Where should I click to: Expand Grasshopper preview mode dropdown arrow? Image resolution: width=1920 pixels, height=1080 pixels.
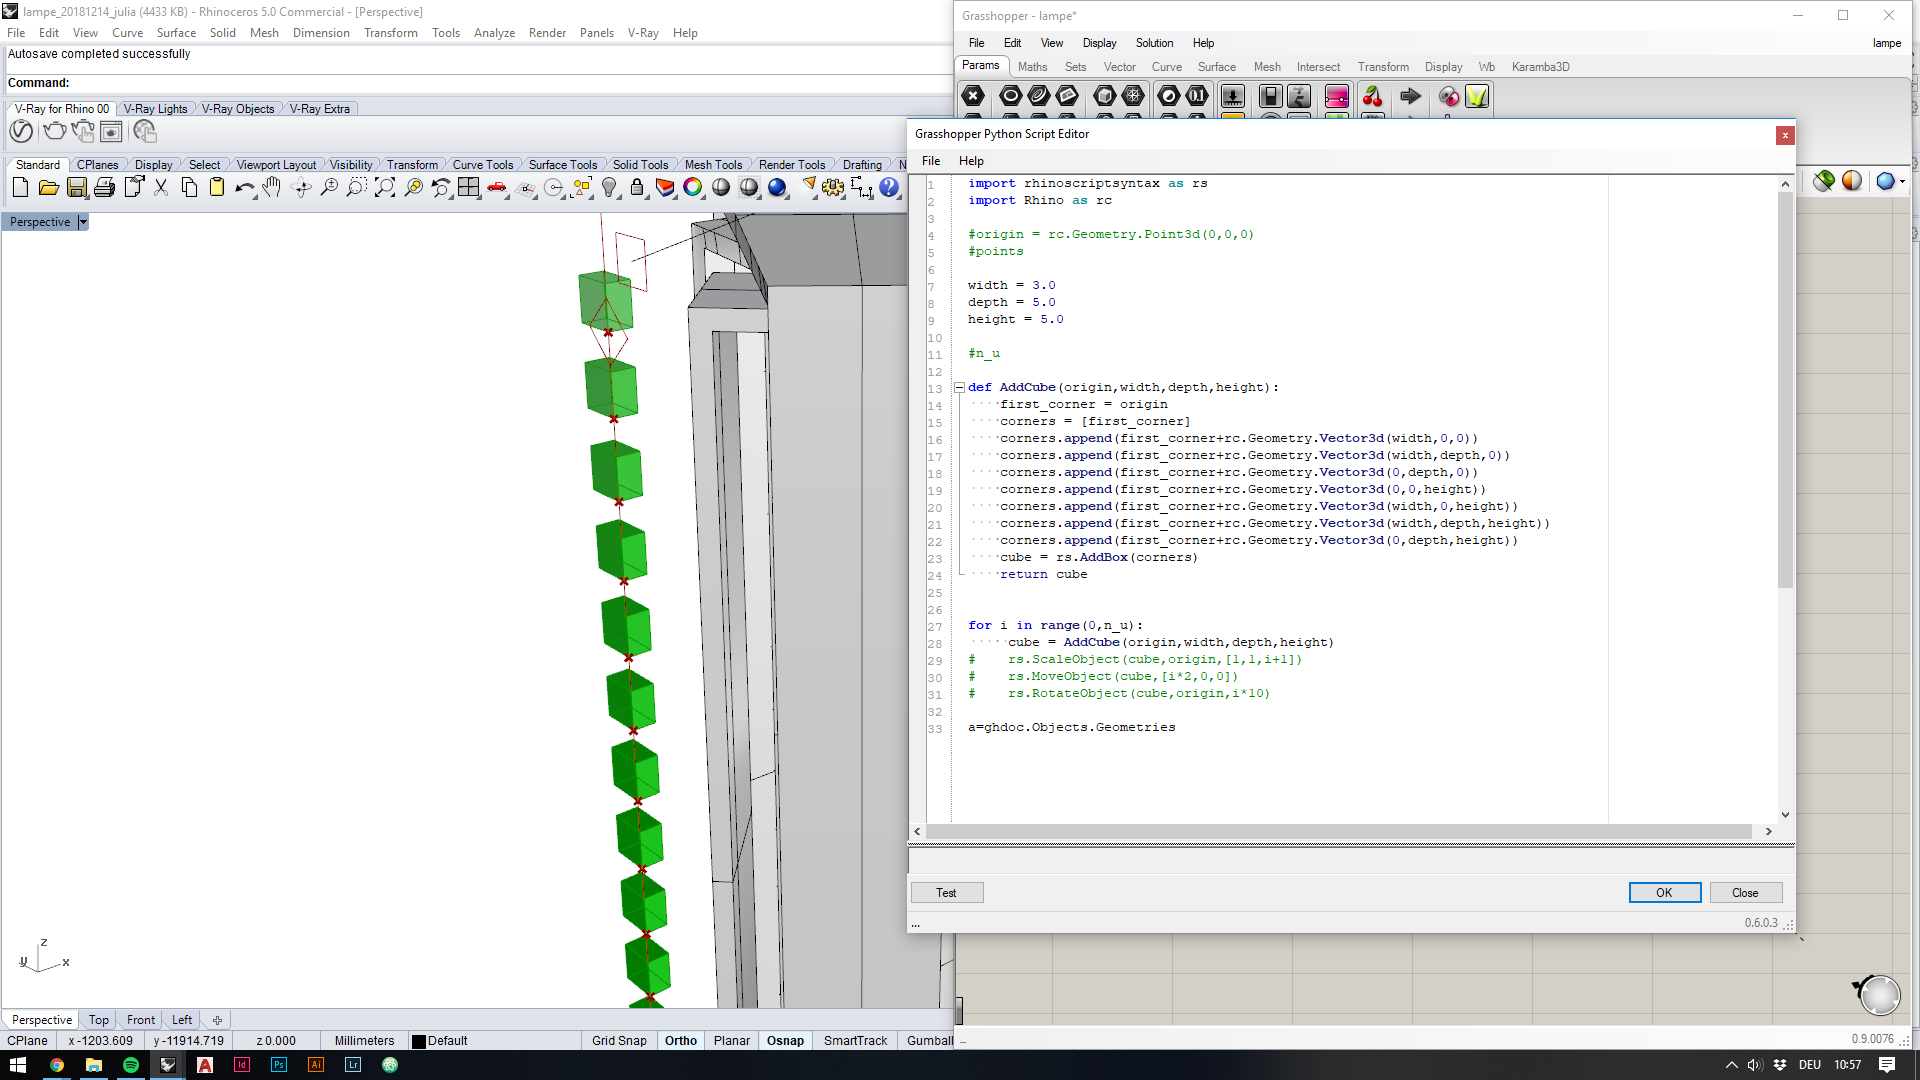click(x=1901, y=181)
